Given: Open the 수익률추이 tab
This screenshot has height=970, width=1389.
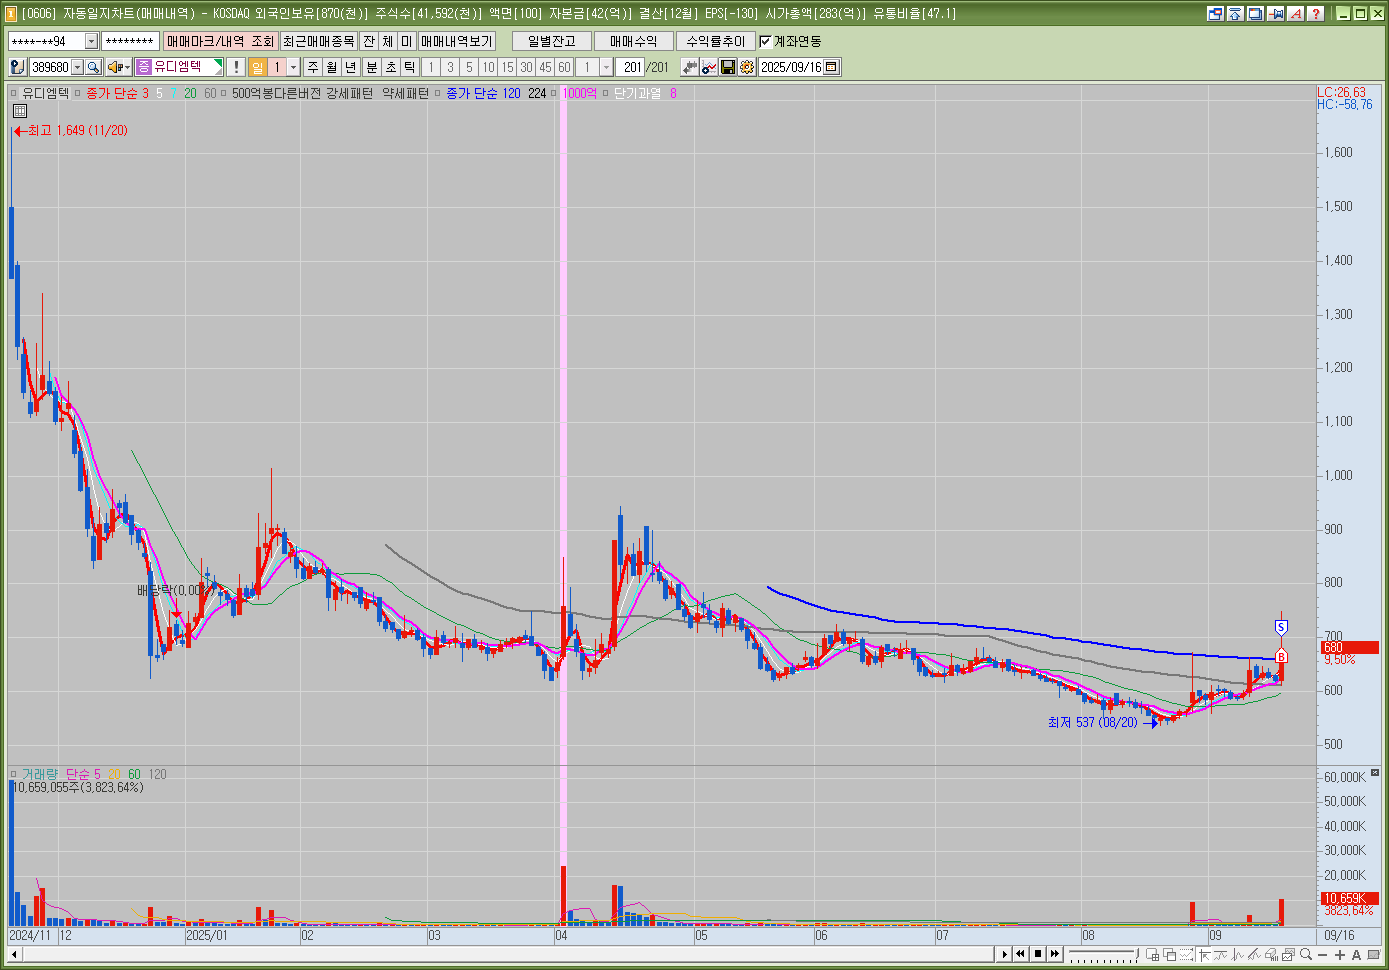Looking at the screenshot, I should coord(716,41).
